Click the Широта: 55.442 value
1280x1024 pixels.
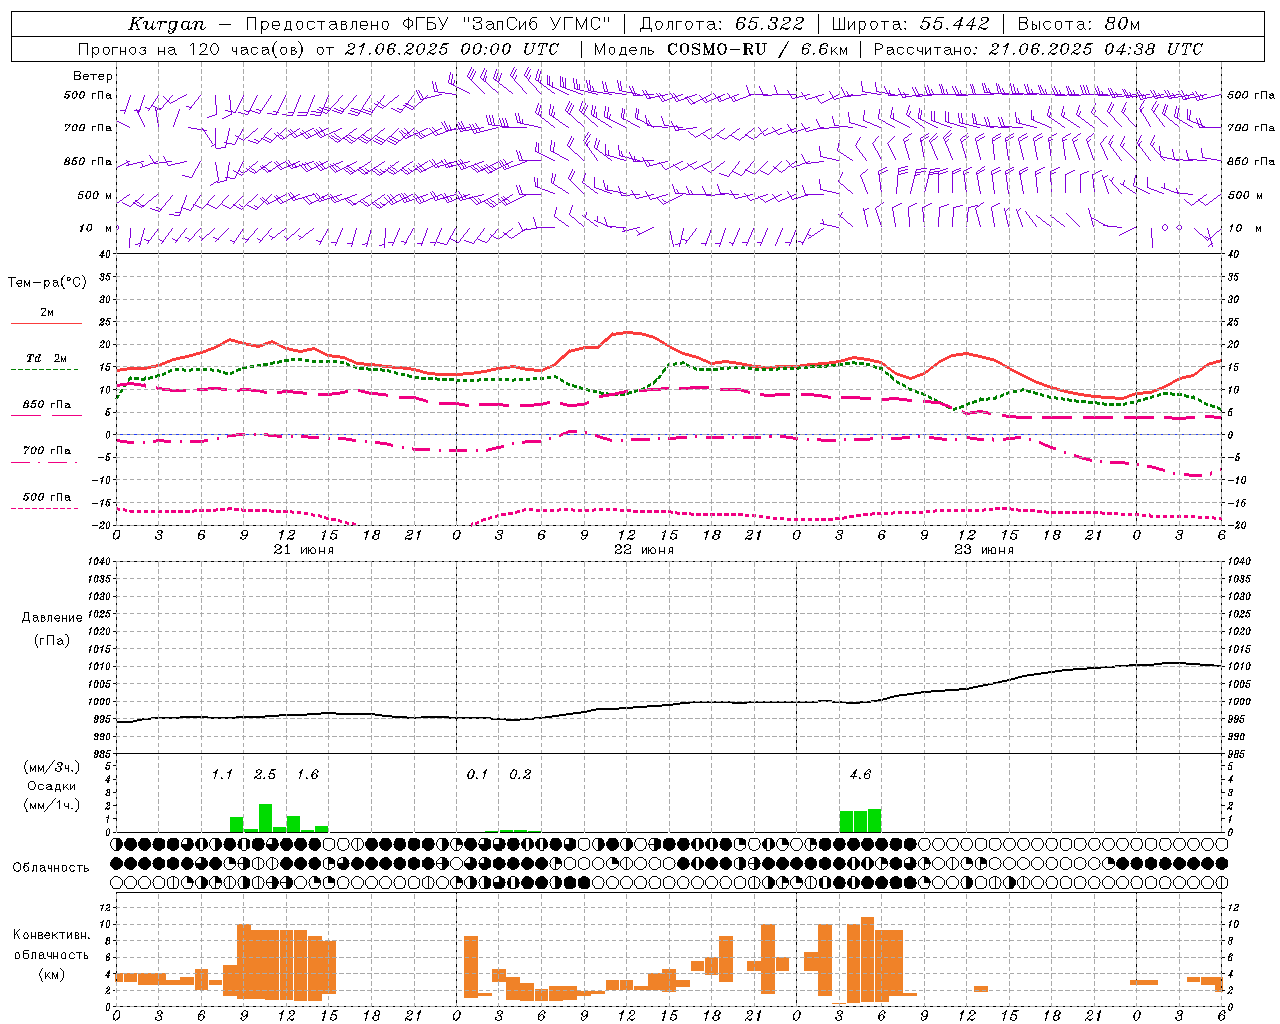(910, 24)
